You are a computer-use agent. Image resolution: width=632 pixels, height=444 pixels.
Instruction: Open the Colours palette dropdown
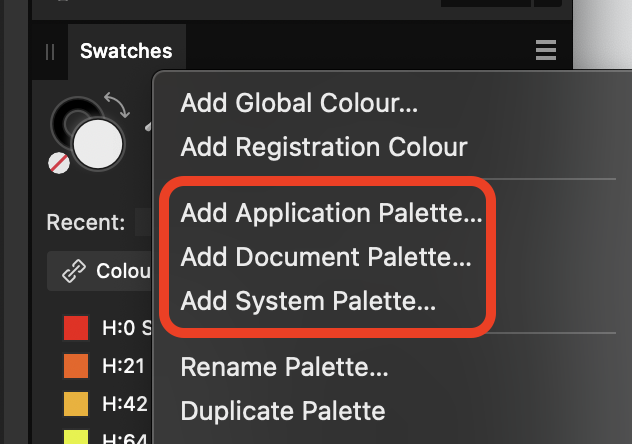pos(122,271)
